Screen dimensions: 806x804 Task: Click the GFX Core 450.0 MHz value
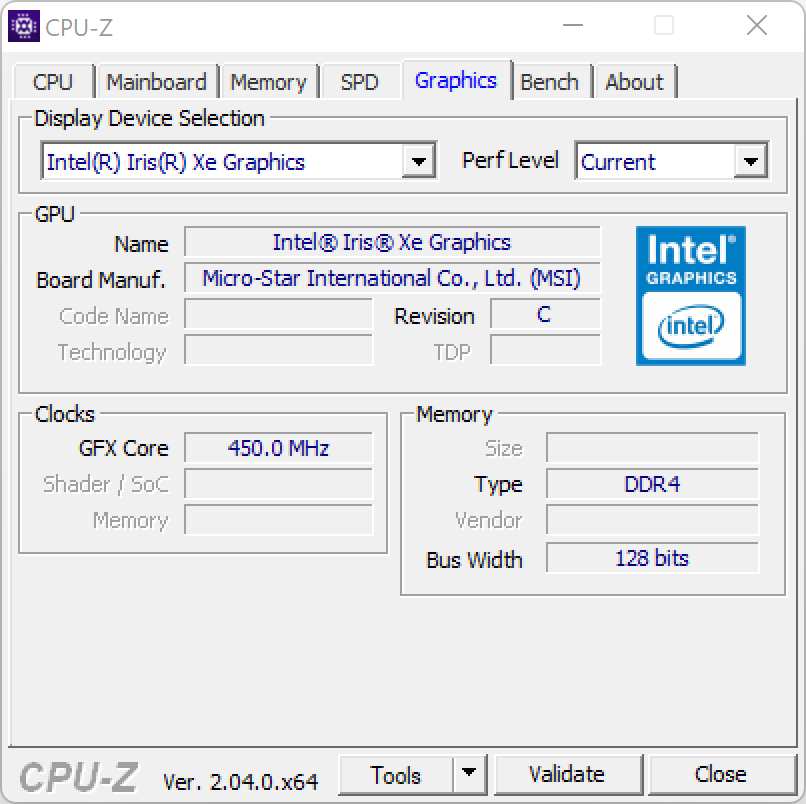[x=279, y=448]
